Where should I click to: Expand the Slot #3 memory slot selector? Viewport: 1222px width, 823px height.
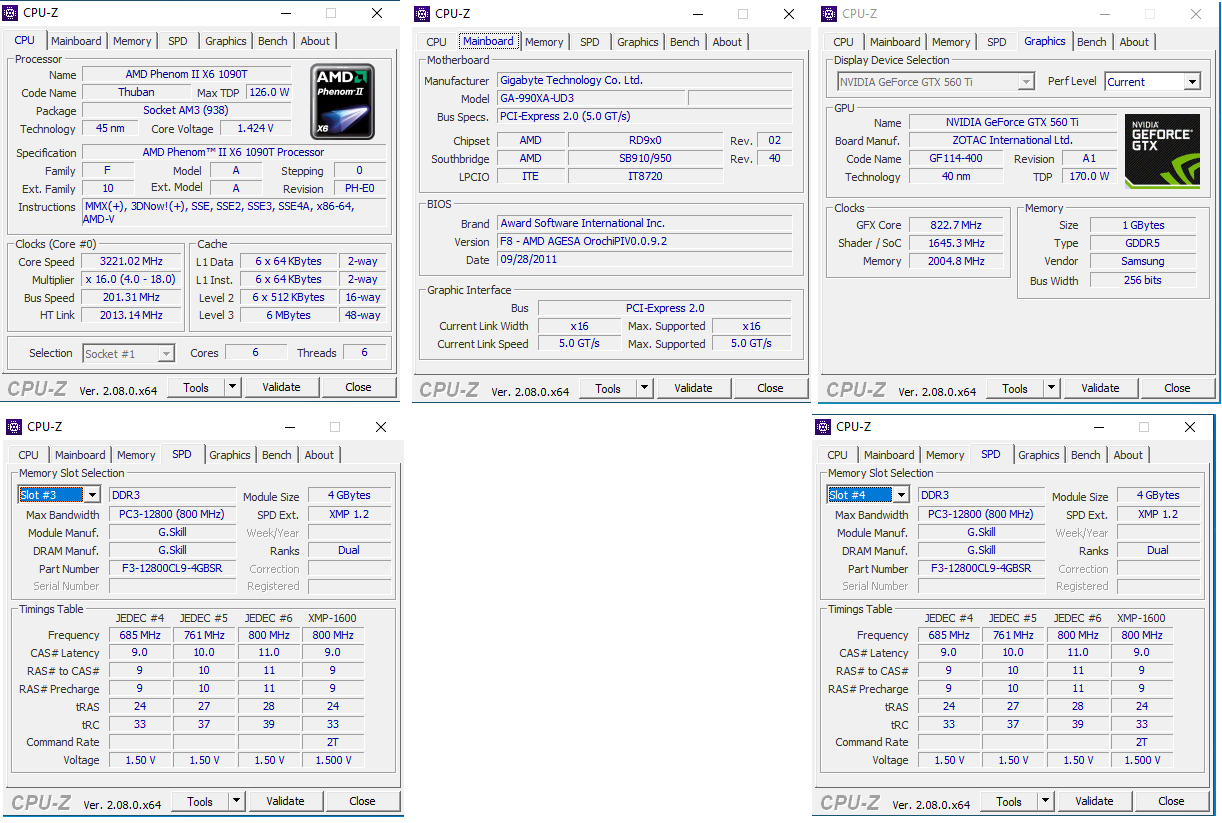(x=92, y=495)
